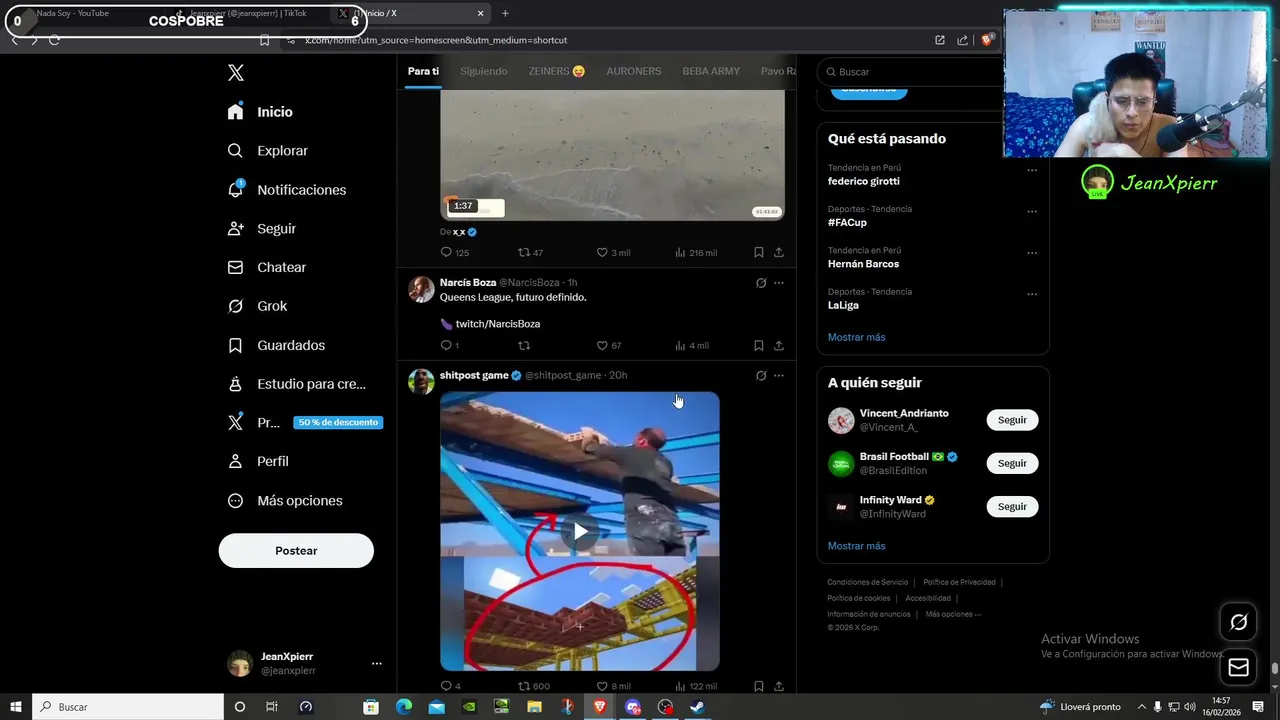Viewport: 1280px width, 720px height.
Task: Switch to the ZEINERS tab
Action: (x=557, y=71)
